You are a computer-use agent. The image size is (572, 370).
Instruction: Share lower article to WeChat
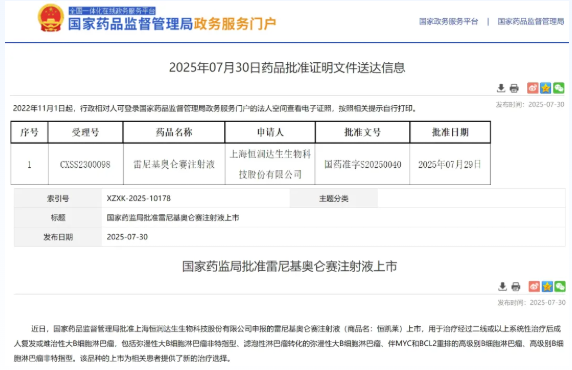coord(560,286)
